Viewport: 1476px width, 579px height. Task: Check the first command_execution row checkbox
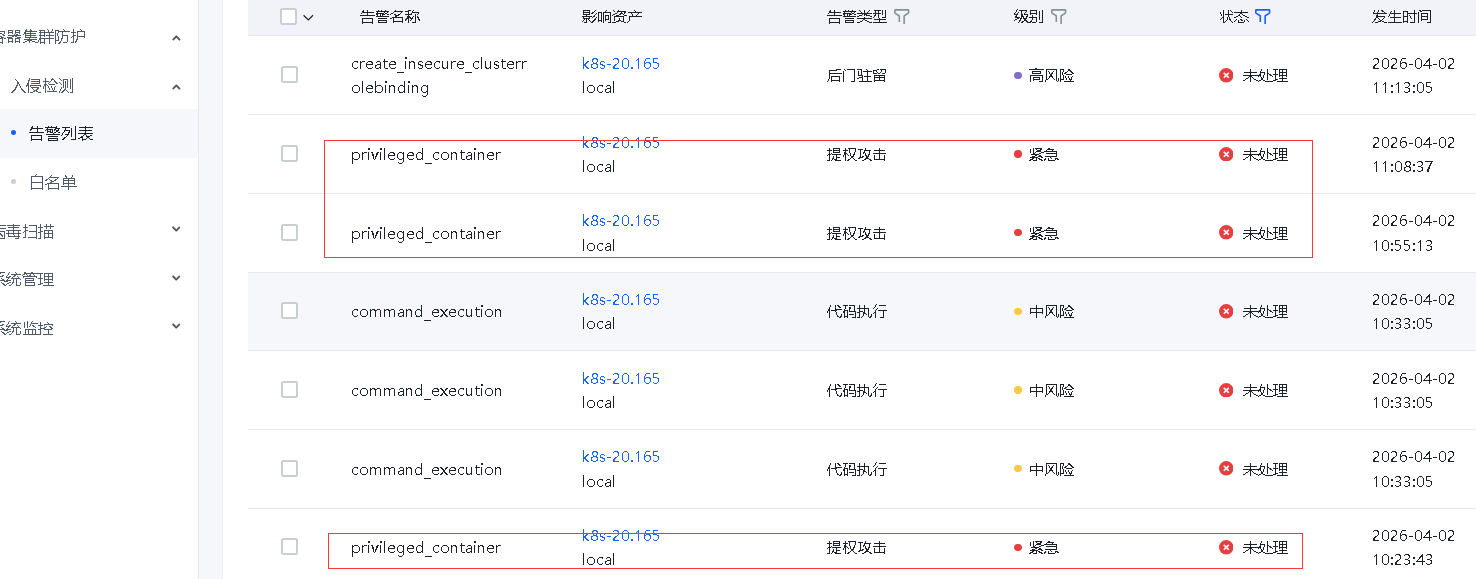coord(289,311)
